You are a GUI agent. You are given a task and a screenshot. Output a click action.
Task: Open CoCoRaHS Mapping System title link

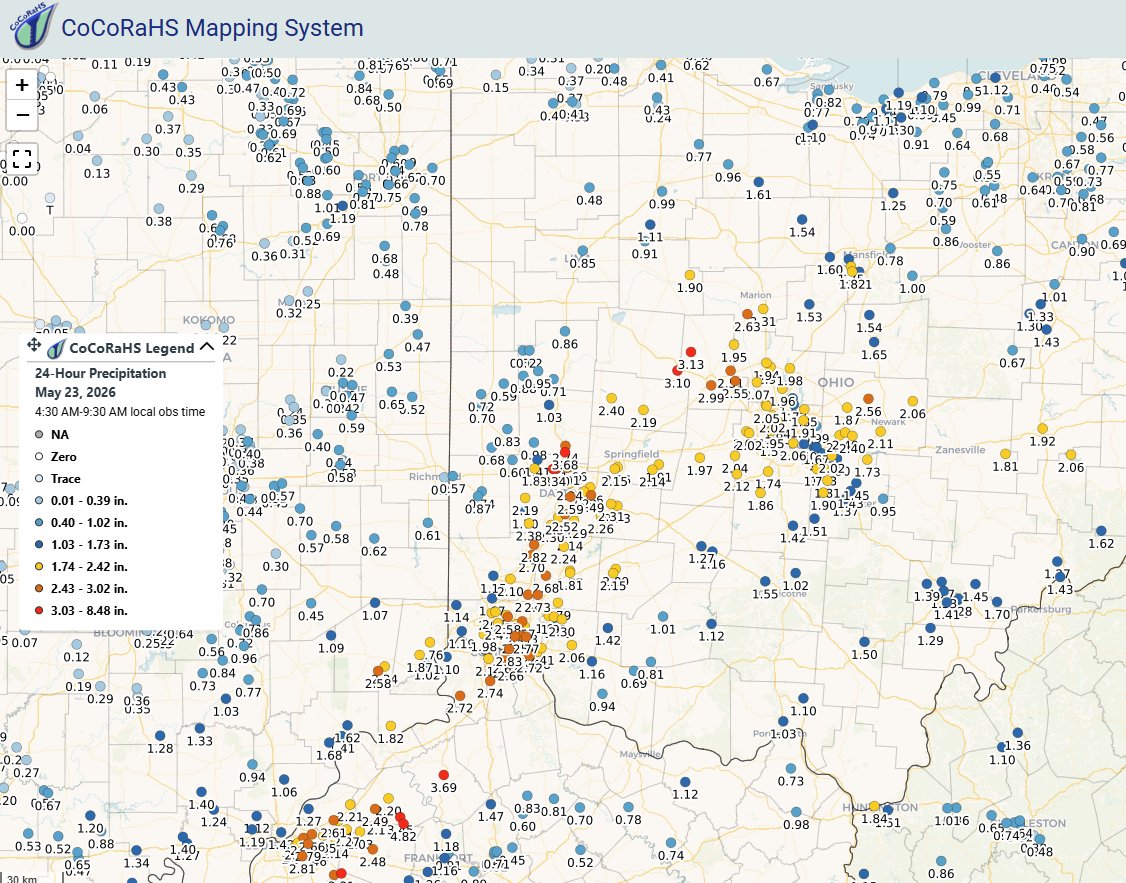click(x=213, y=28)
